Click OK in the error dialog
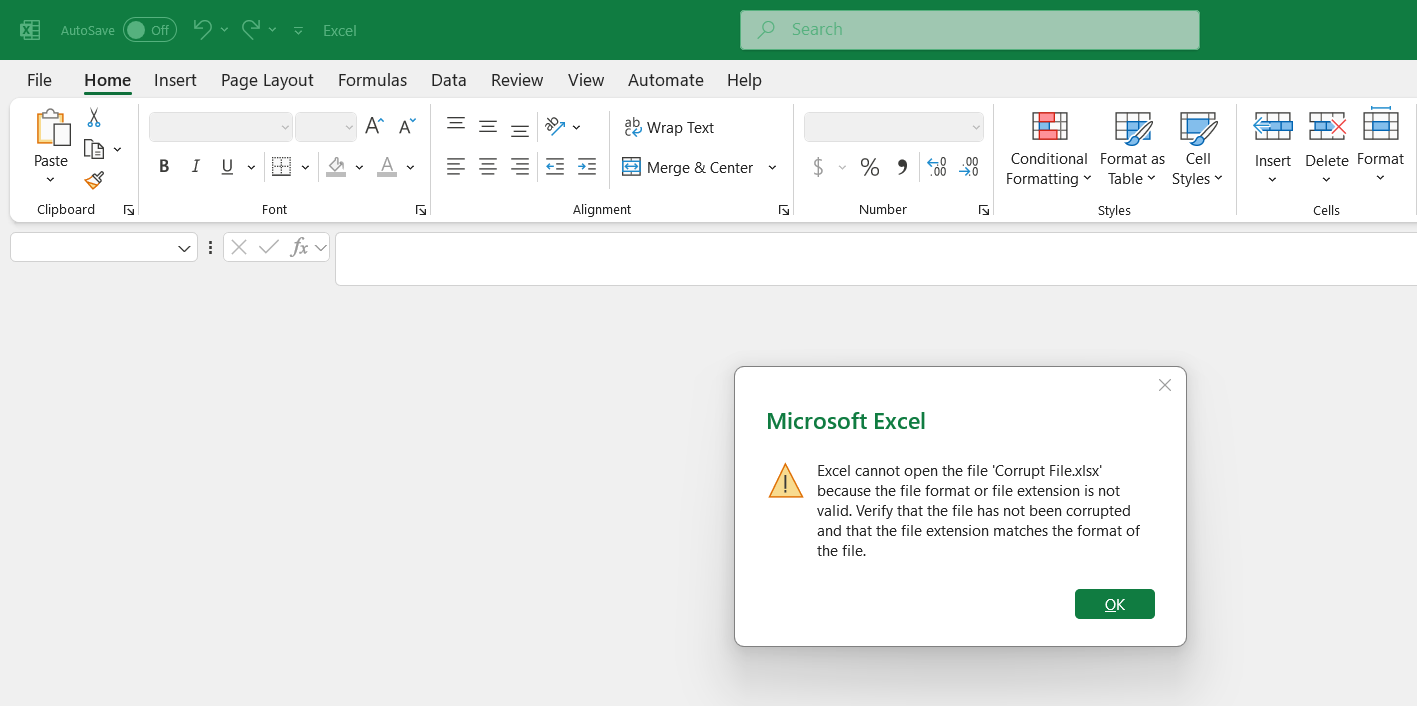Screen dimensions: 1417x706 tap(1115, 604)
